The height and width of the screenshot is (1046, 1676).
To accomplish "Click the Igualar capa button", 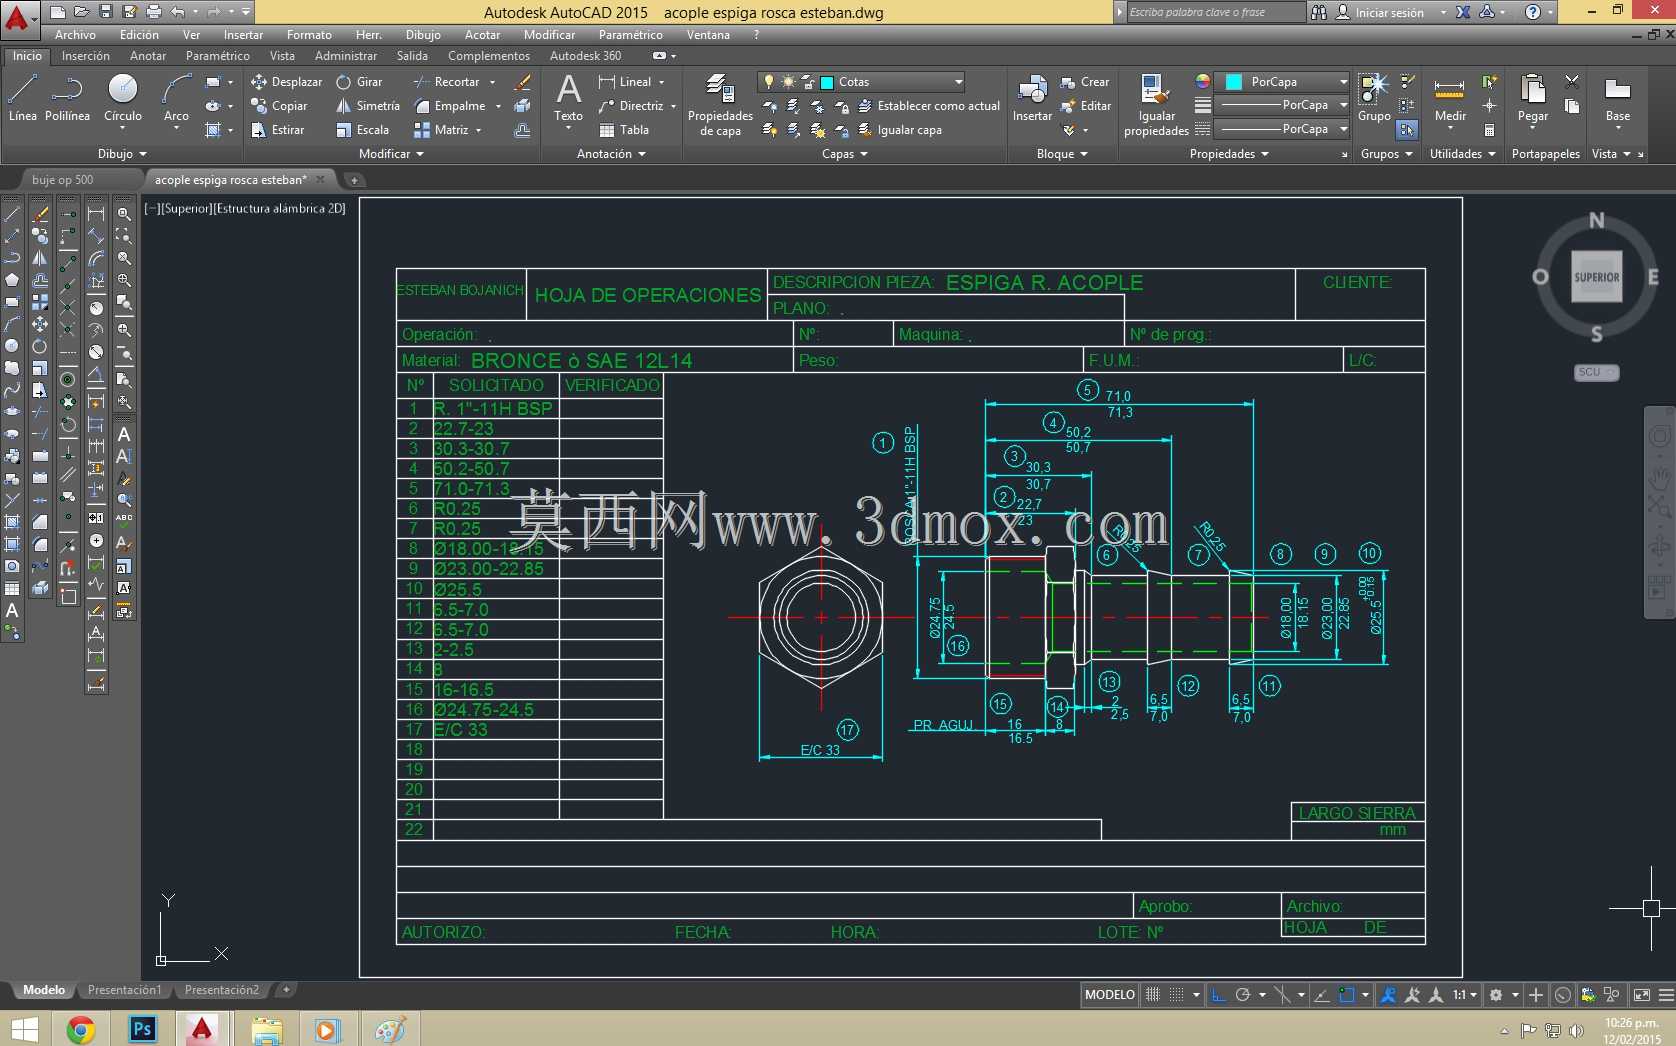I will (900, 130).
